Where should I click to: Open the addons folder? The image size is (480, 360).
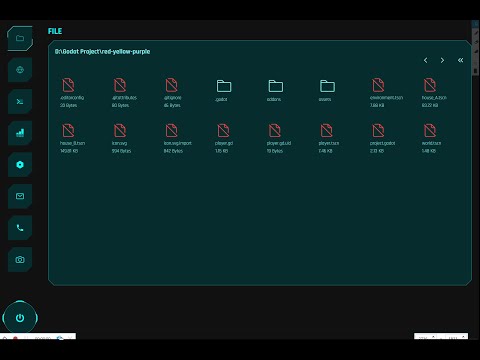pyautogui.click(x=276, y=86)
